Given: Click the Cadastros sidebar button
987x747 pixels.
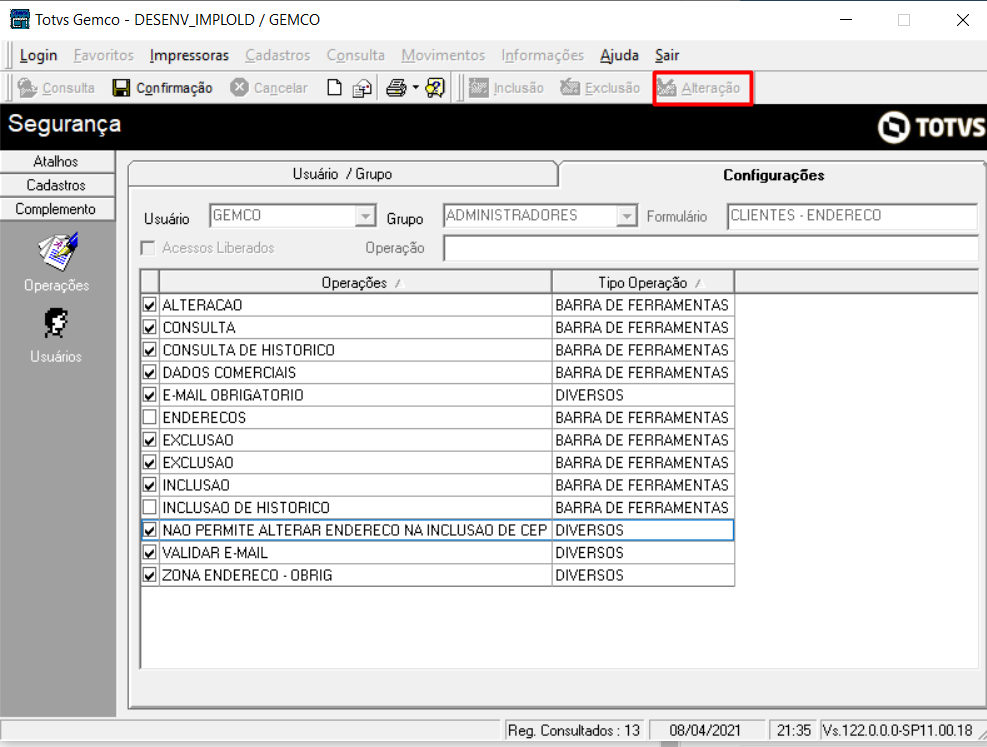Looking at the screenshot, I should (x=57, y=185).
